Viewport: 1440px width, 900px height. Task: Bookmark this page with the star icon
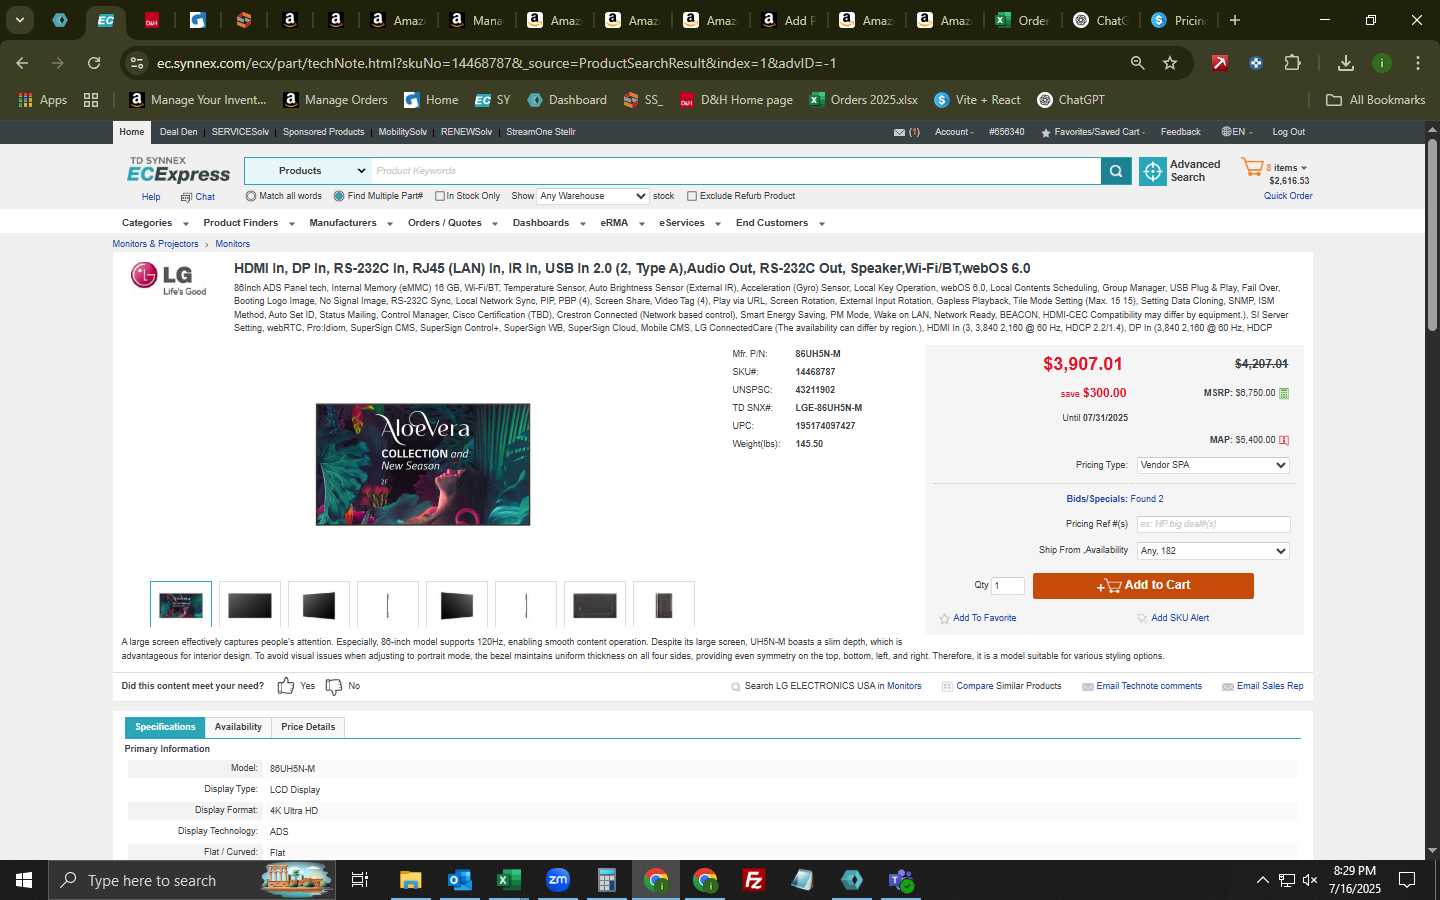tap(1170, 63)
